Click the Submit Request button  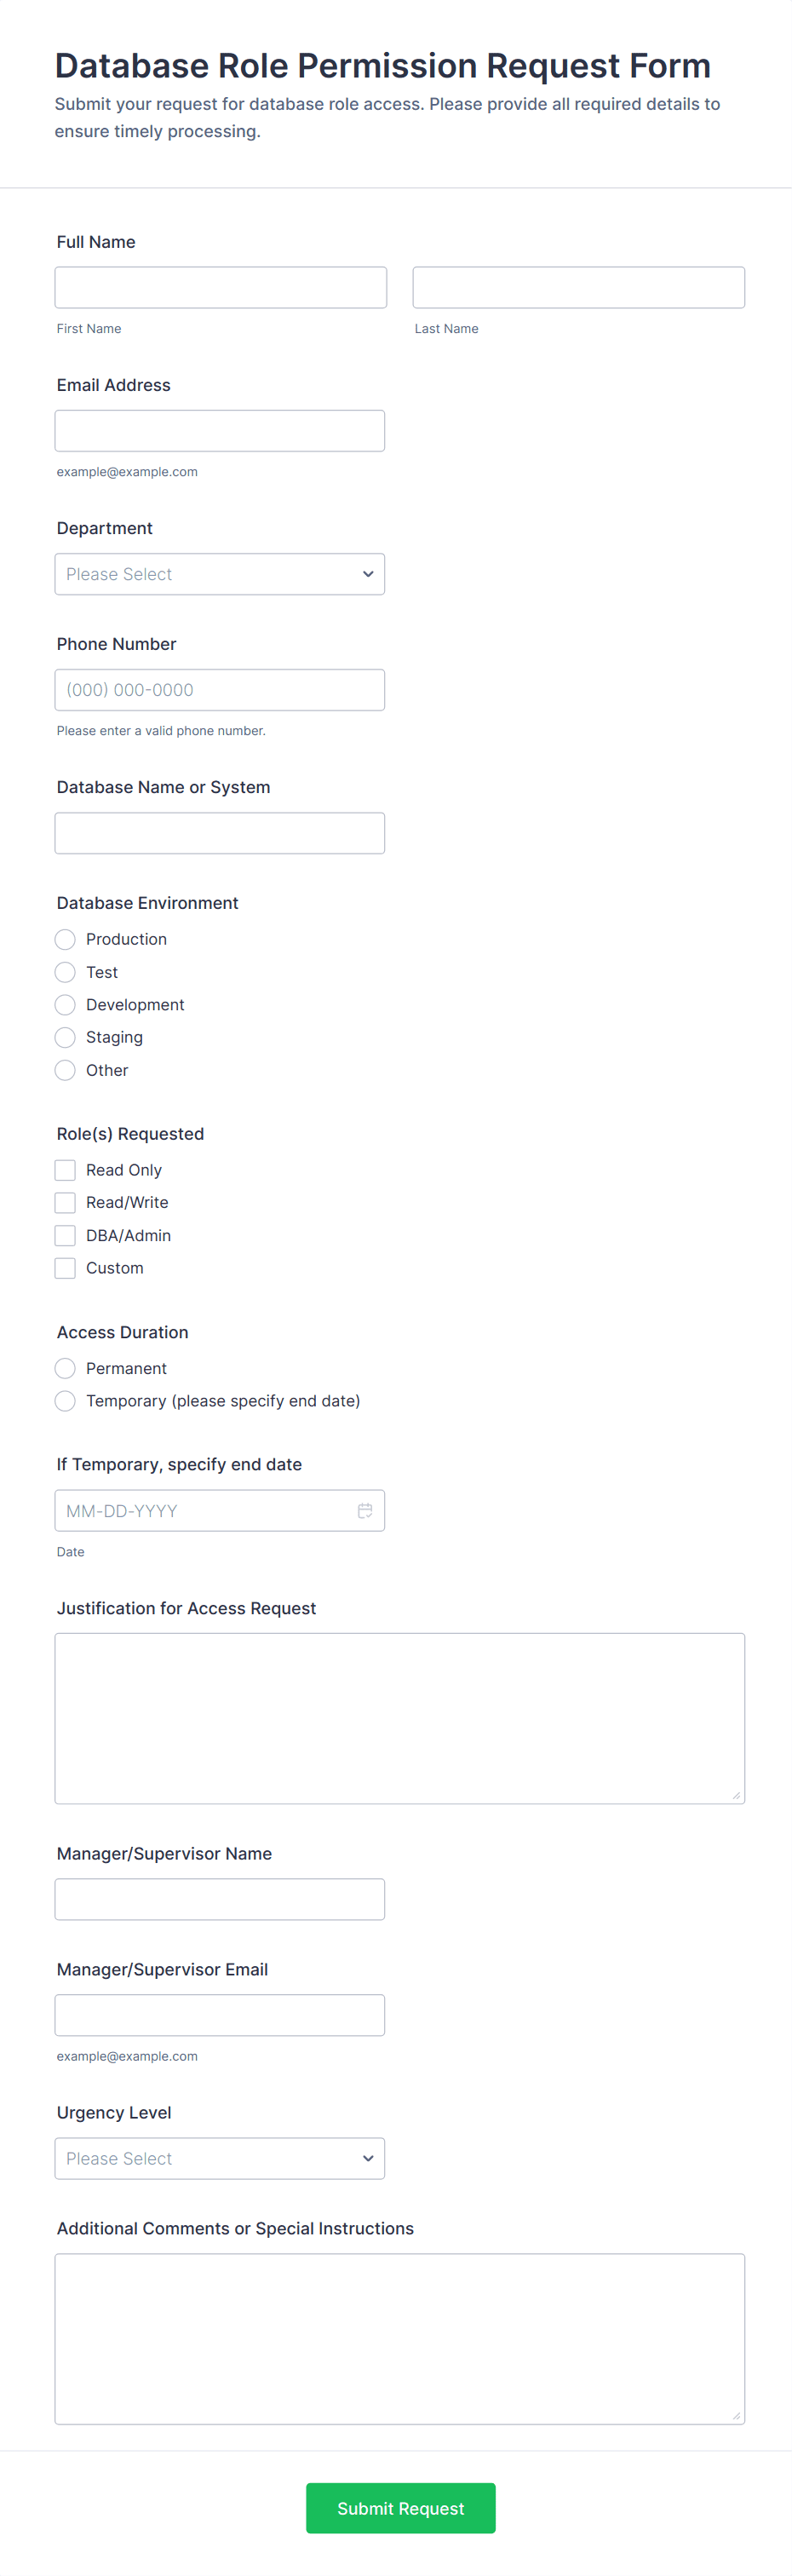400,2508
